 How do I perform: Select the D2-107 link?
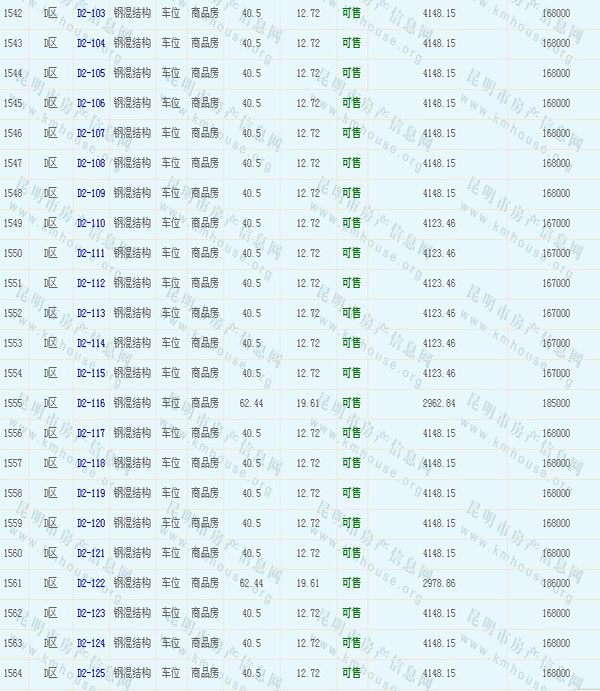pyautogui.click(x=90, y=134)
